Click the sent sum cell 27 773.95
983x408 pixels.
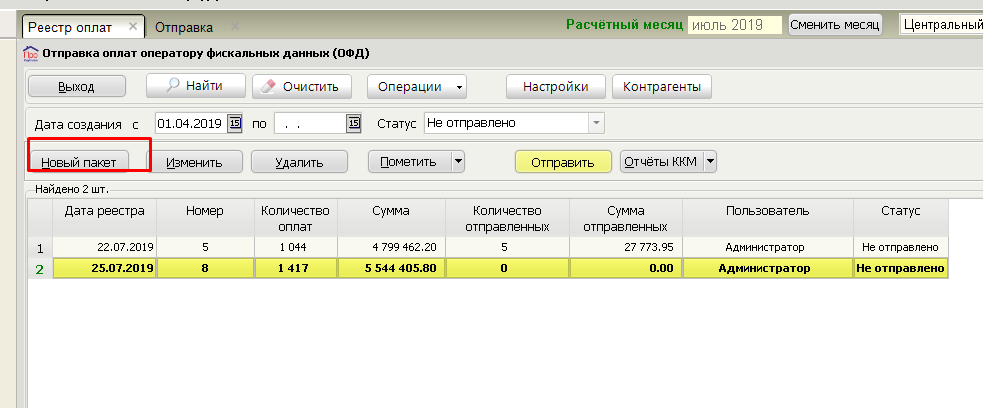click(x=626, y=248)
